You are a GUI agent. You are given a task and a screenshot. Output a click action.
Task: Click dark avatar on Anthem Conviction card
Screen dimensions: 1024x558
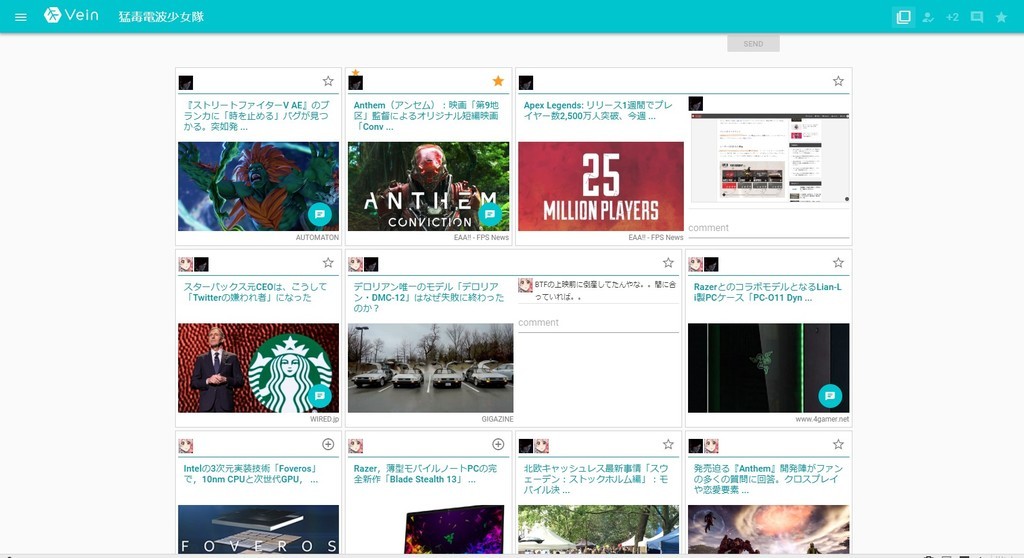[356, 83]
